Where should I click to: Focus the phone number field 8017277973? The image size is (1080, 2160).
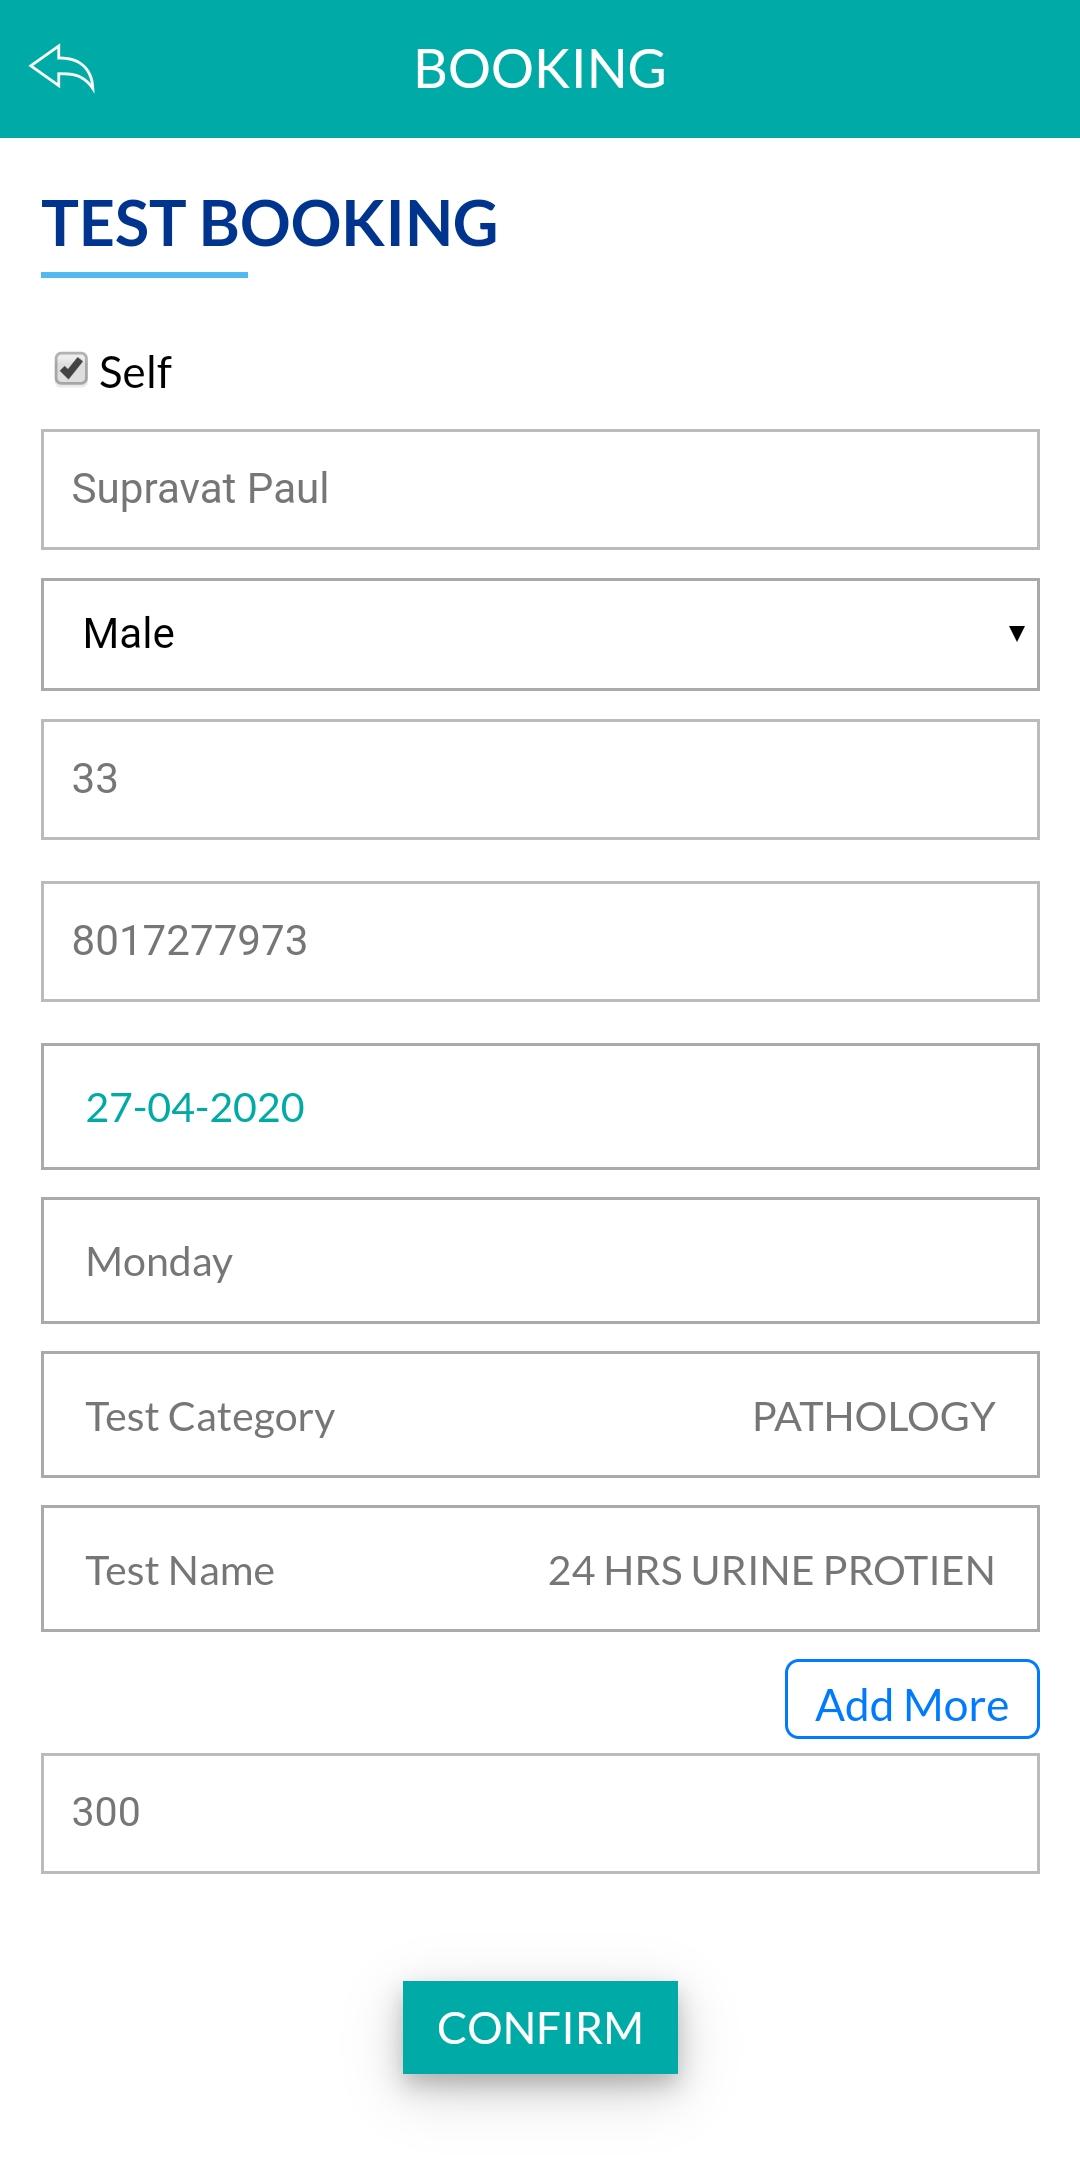point(540,941)
